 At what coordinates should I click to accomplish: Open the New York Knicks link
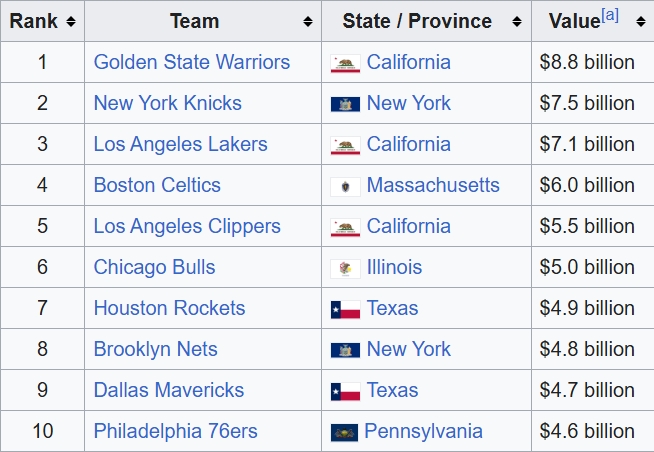[167, 103]
